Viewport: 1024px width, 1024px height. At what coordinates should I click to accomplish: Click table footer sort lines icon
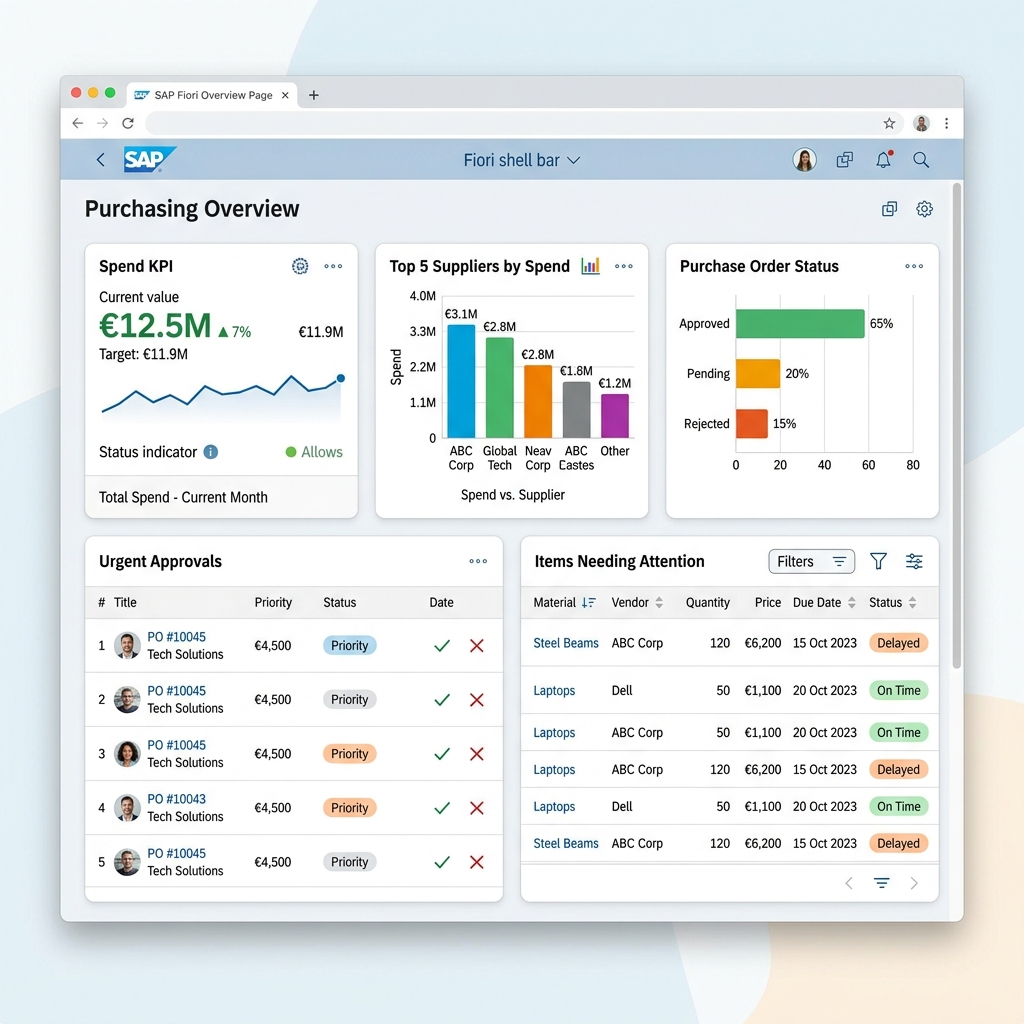tap(882, 884)
